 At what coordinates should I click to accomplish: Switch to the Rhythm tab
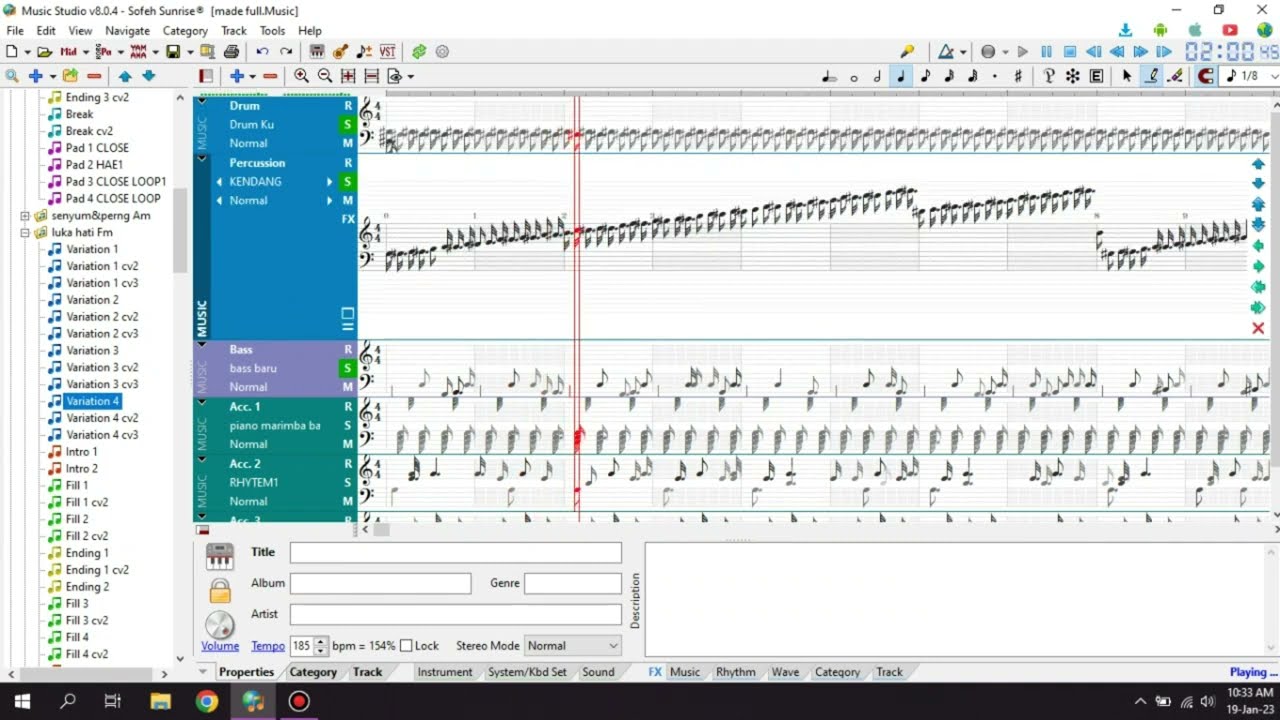pyautogui.click(x=736, y=672)
